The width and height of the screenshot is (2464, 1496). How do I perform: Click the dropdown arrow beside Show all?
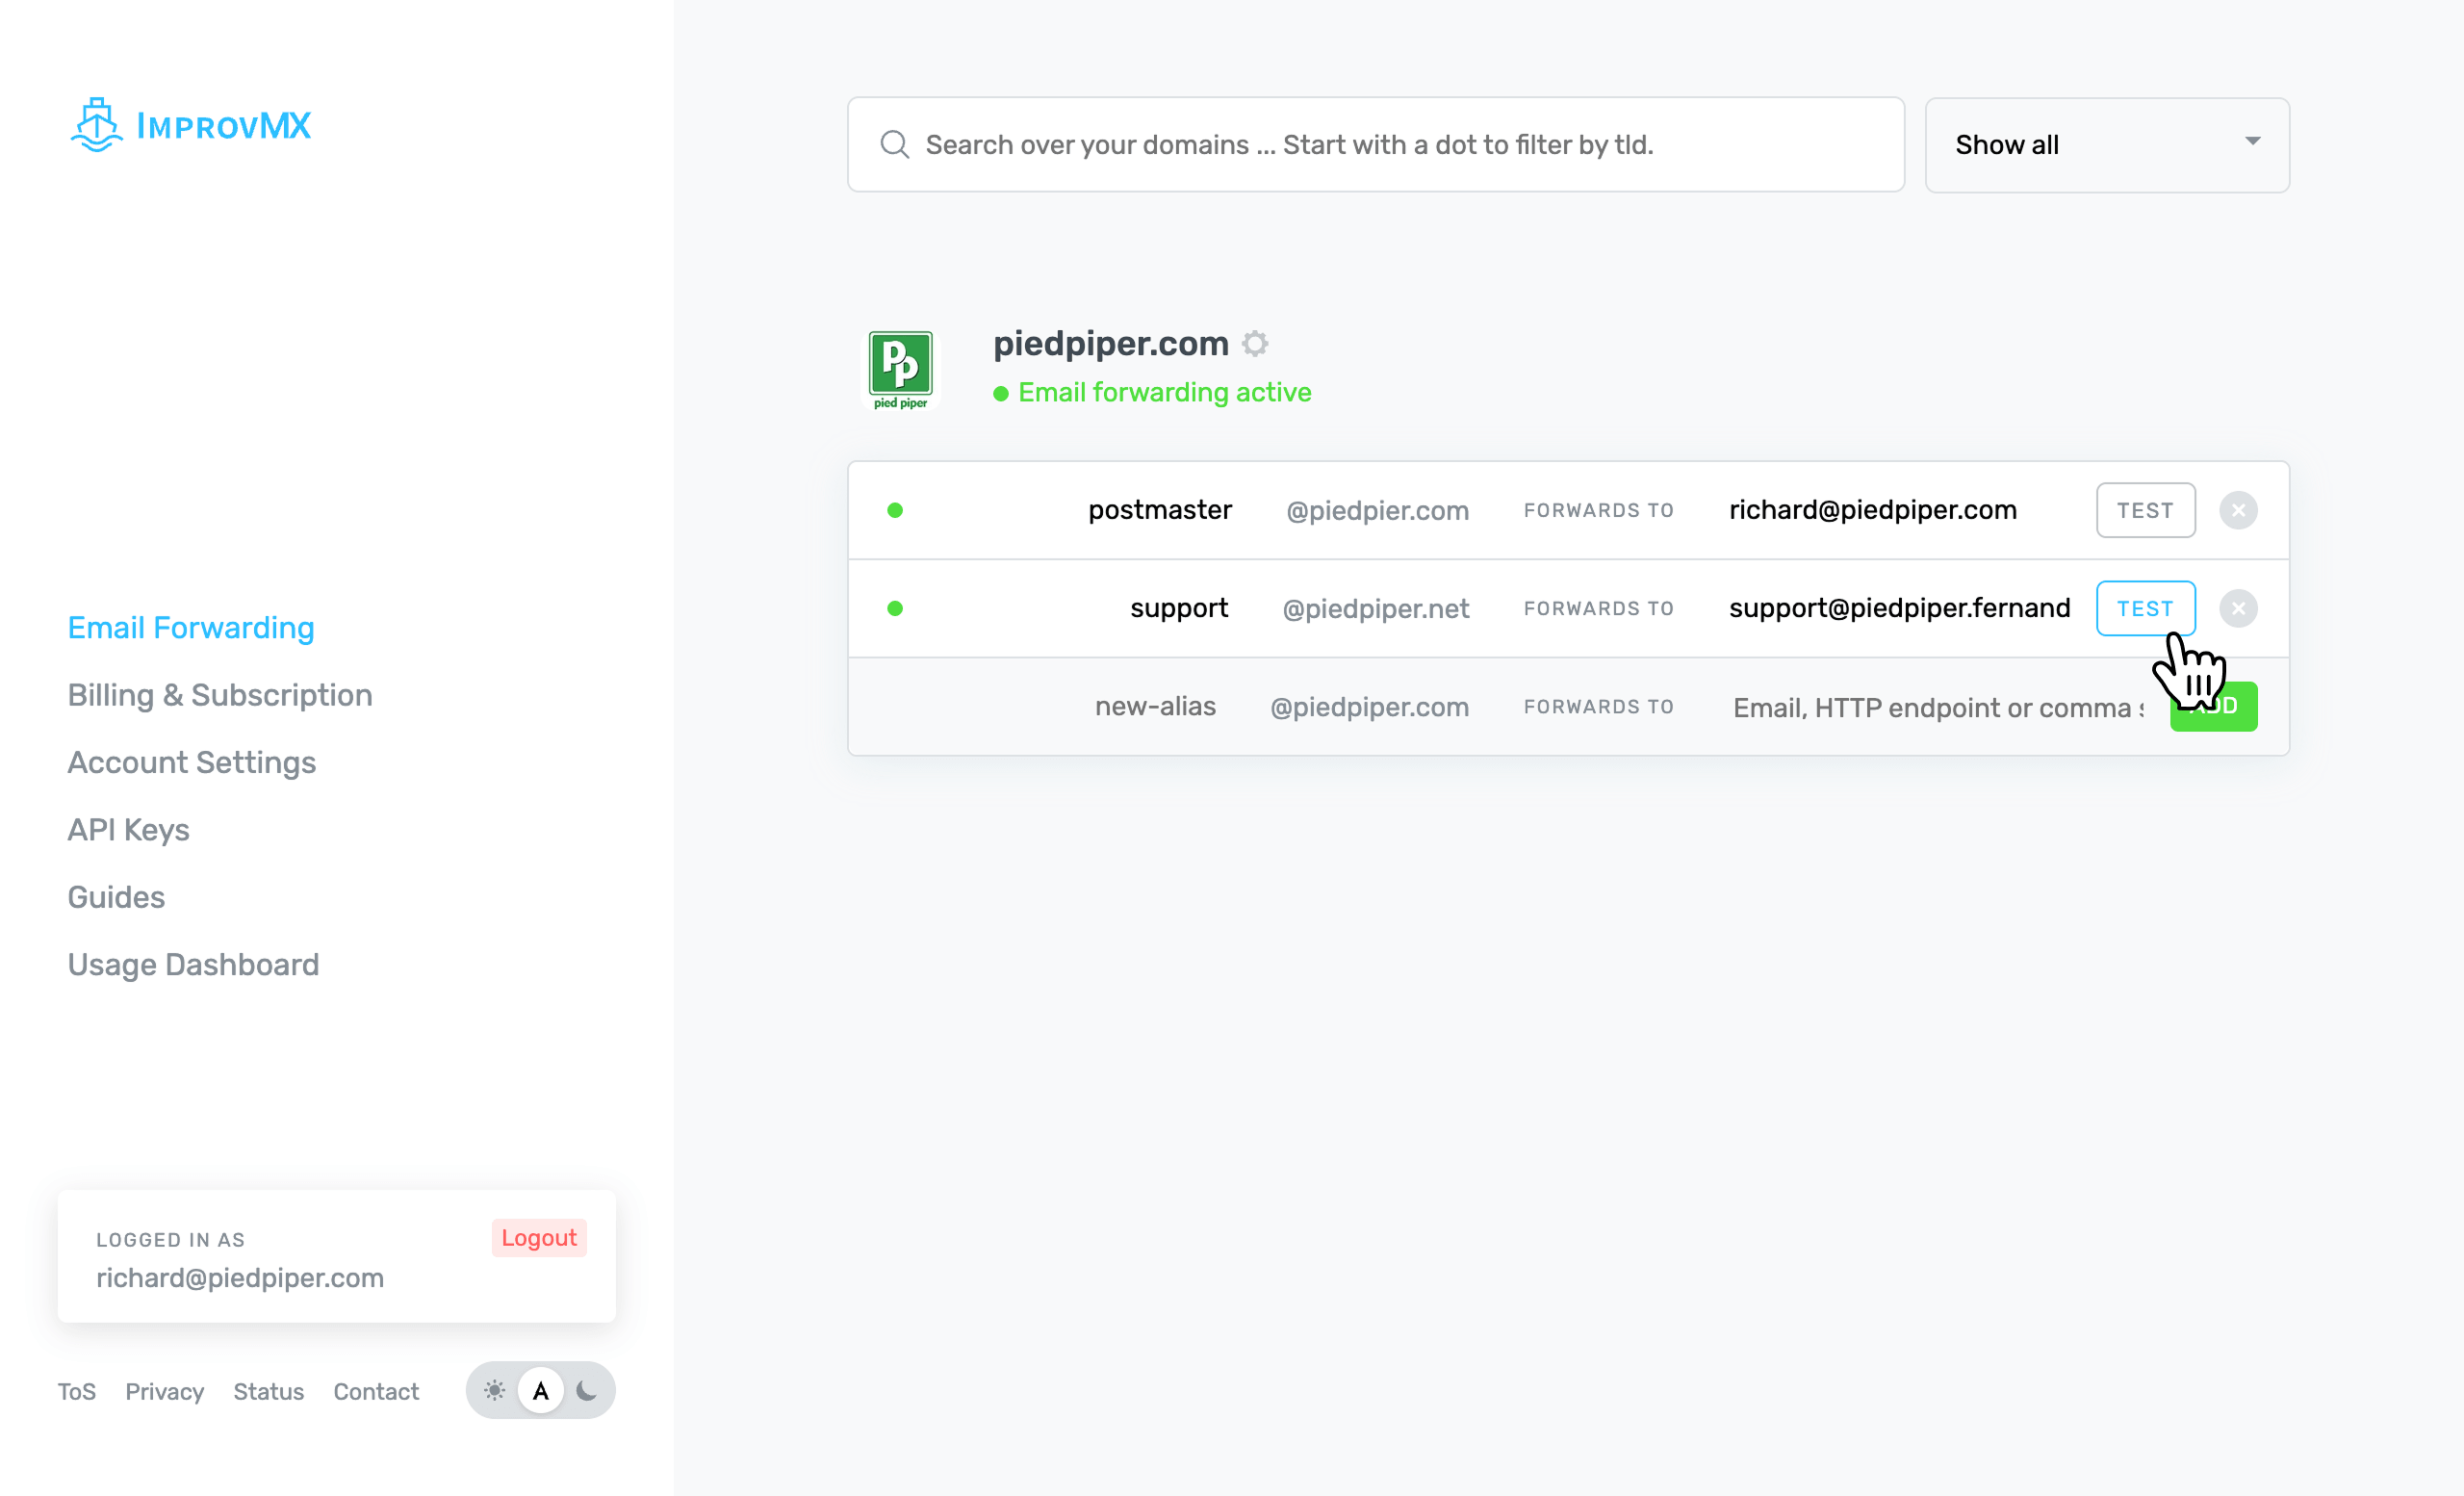[2252, 142]
